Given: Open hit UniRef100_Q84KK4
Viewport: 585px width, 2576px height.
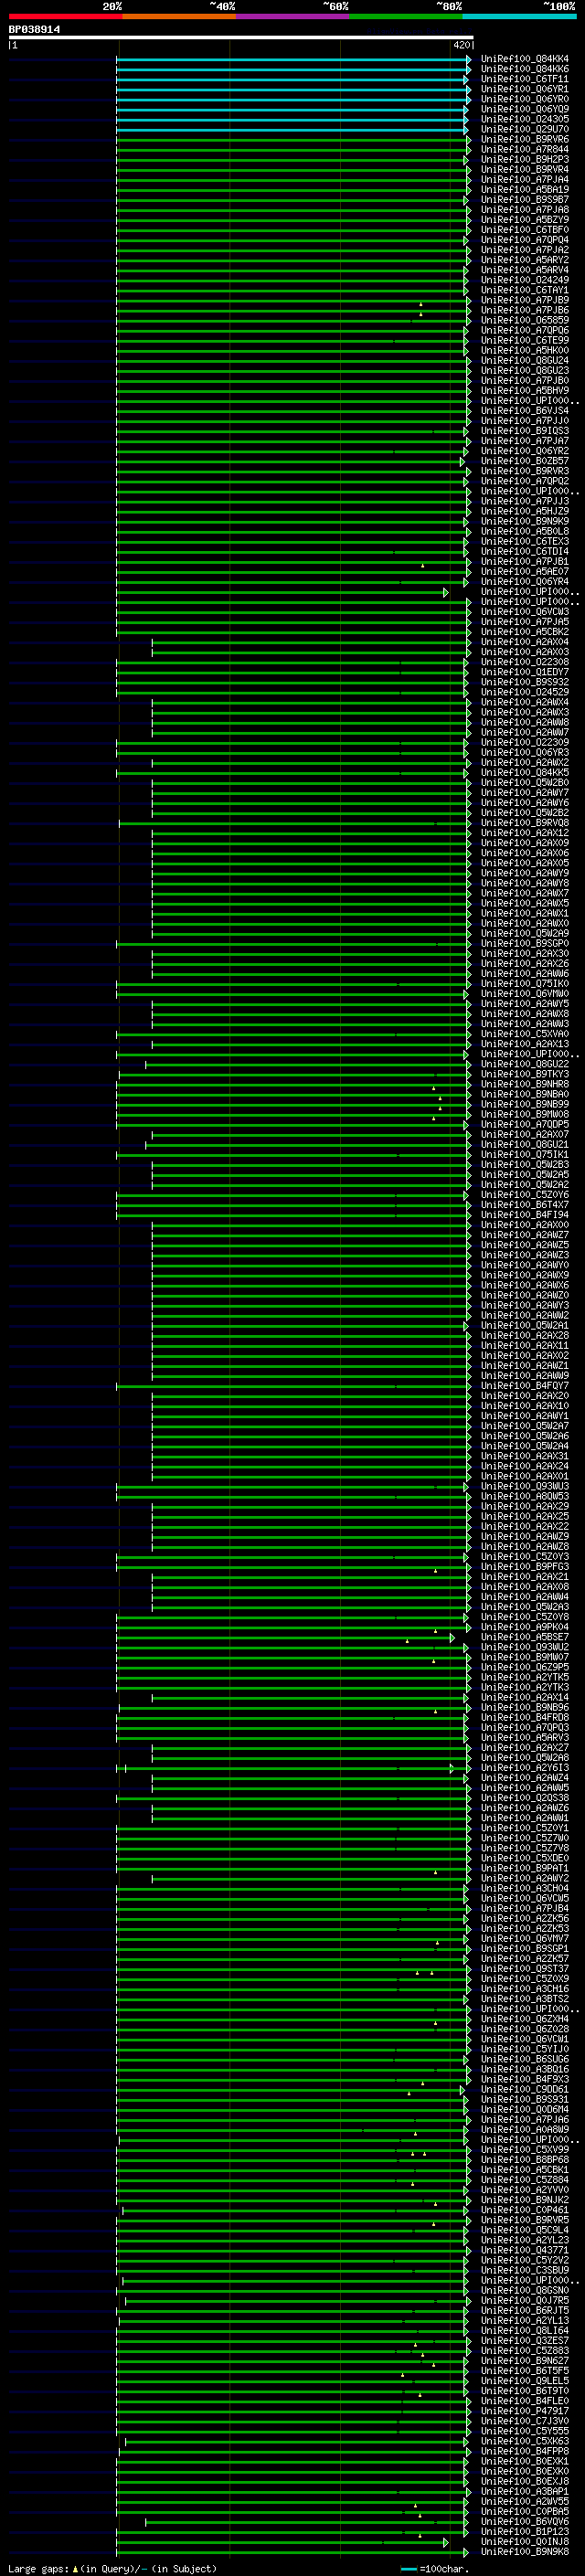Looking at the screenshot, I should [x=525, y=59].
